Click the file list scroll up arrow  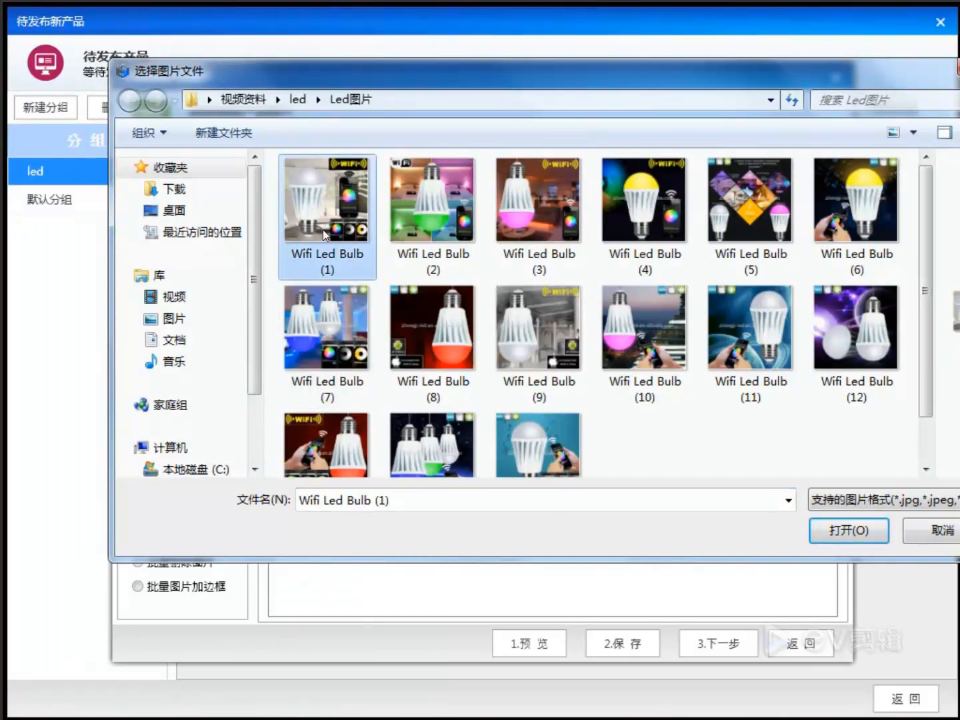tap(926, 157)
